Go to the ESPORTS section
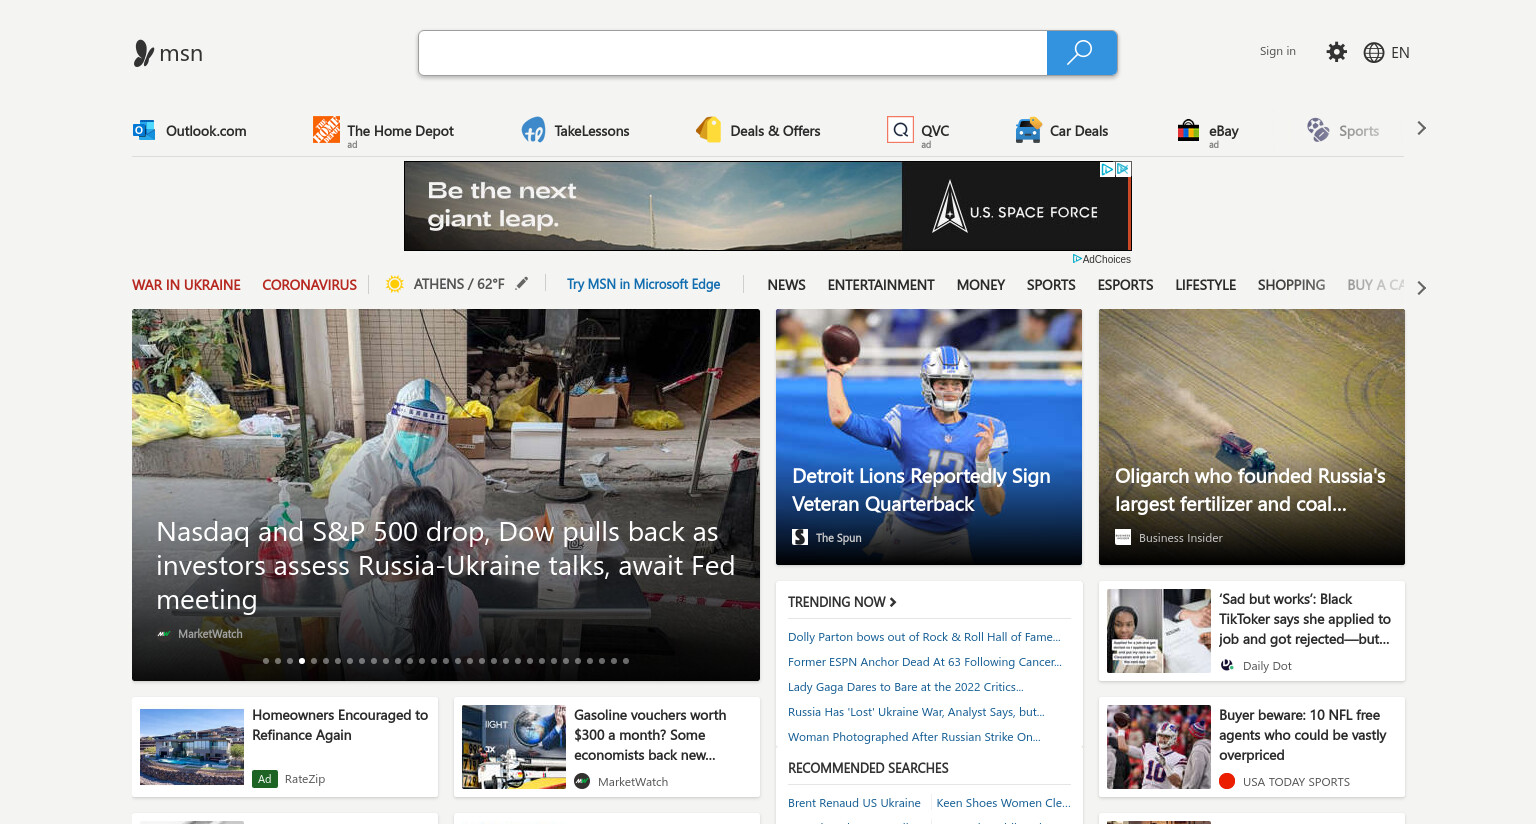1536x824 pixels. [1125, 285]
